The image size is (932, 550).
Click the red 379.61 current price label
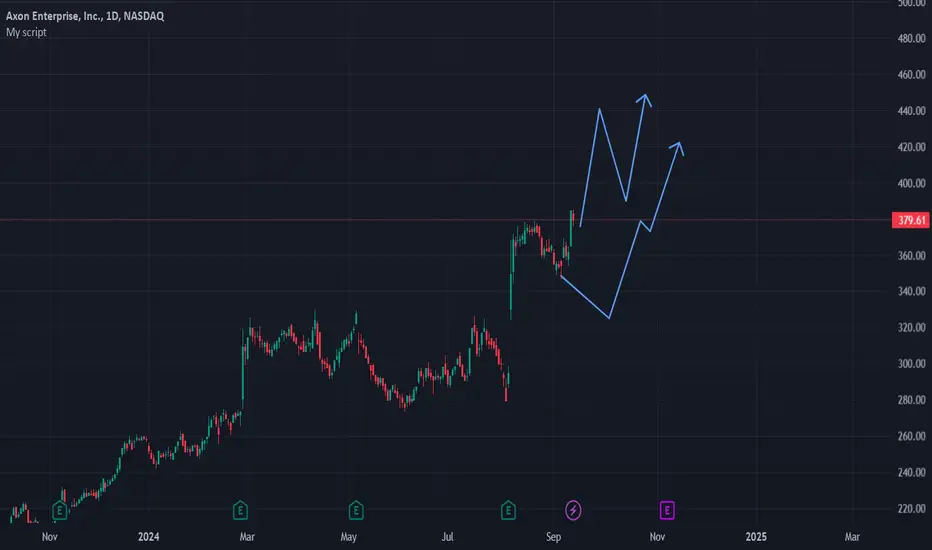[911, 221]
